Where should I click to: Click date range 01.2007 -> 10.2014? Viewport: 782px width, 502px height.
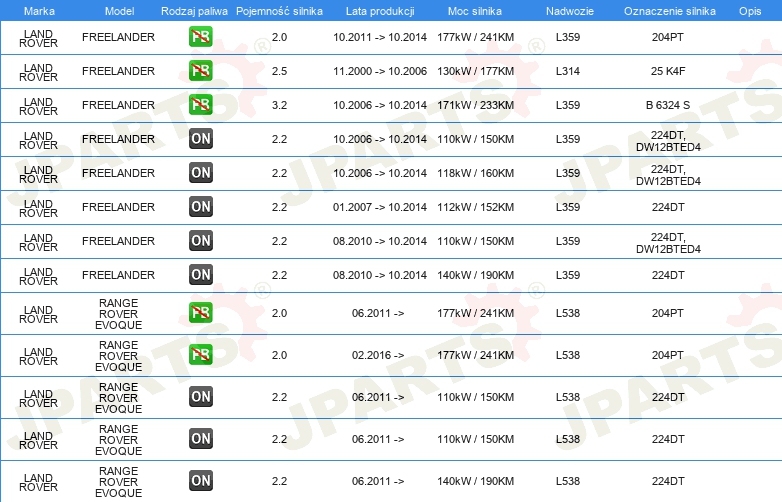point(380,207)
